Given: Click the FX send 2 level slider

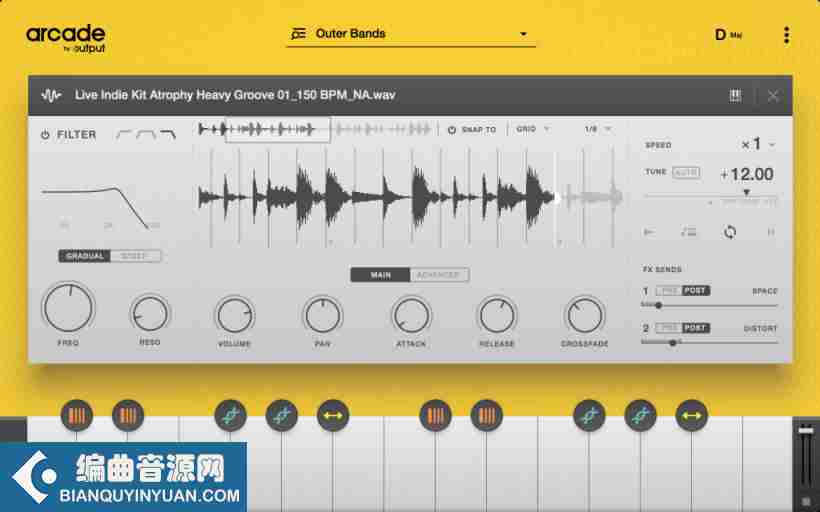Looking at the screenshot, I should pyautogui.click(x=710, y=343).
